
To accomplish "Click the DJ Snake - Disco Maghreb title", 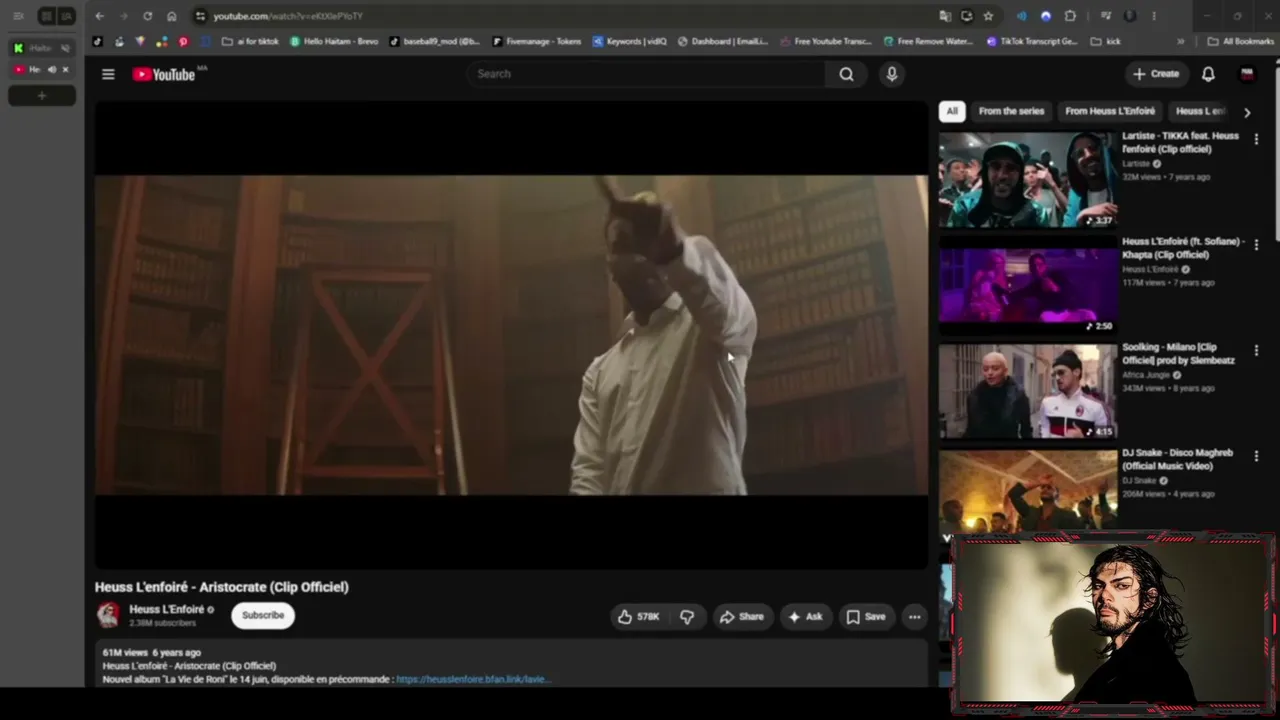I will (1177, 459).
